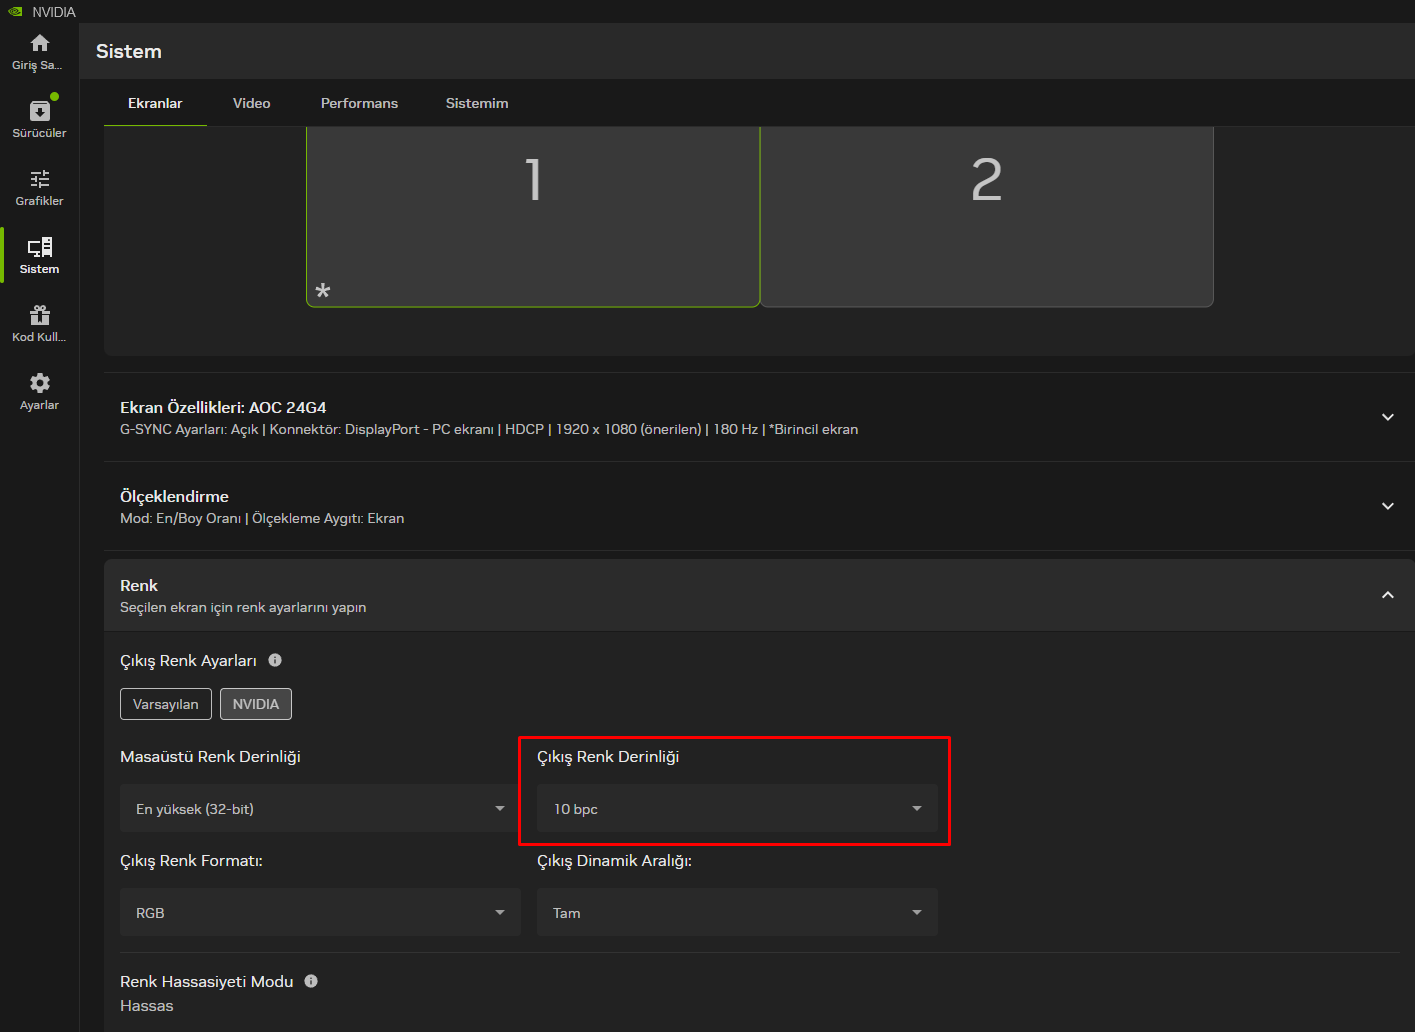The image size is (1415, 1032).
Task: Open Çıkış Renk Formatı RGB dropdown
Action: click(320, 912)
